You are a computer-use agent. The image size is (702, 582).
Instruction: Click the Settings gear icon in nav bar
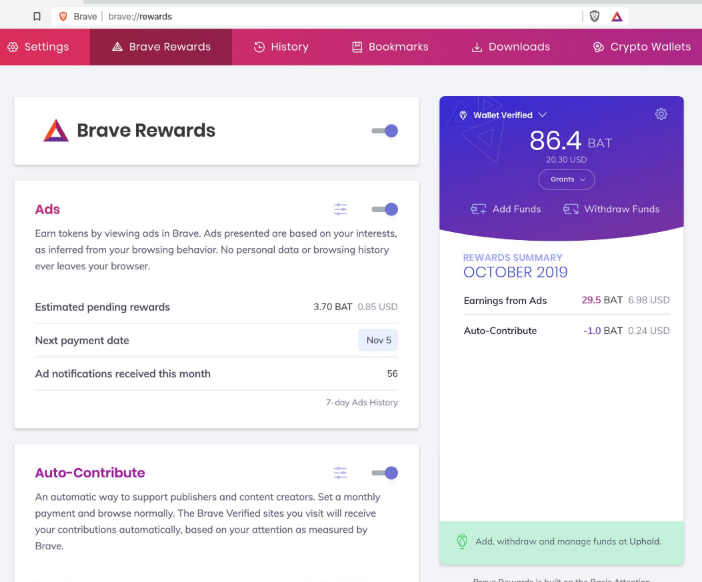tap(13, 47)
